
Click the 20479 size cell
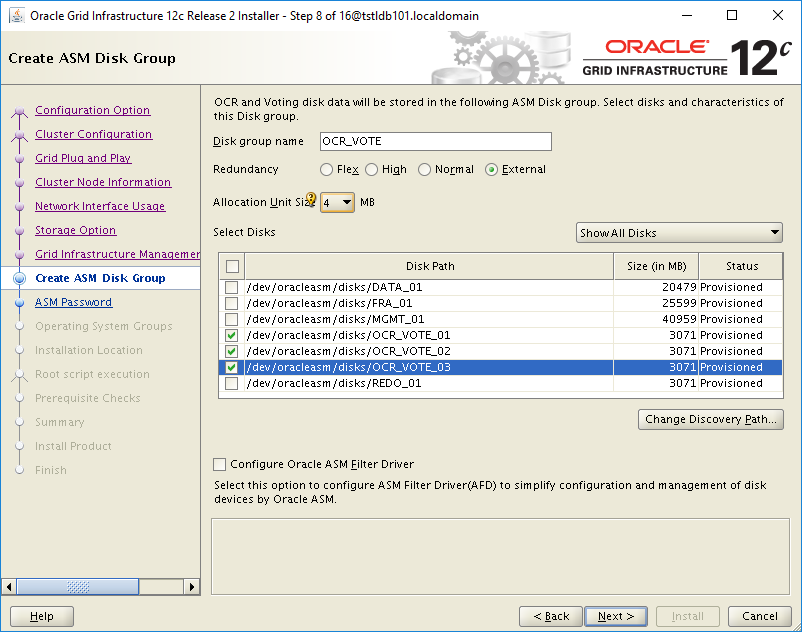pos(656,287)
